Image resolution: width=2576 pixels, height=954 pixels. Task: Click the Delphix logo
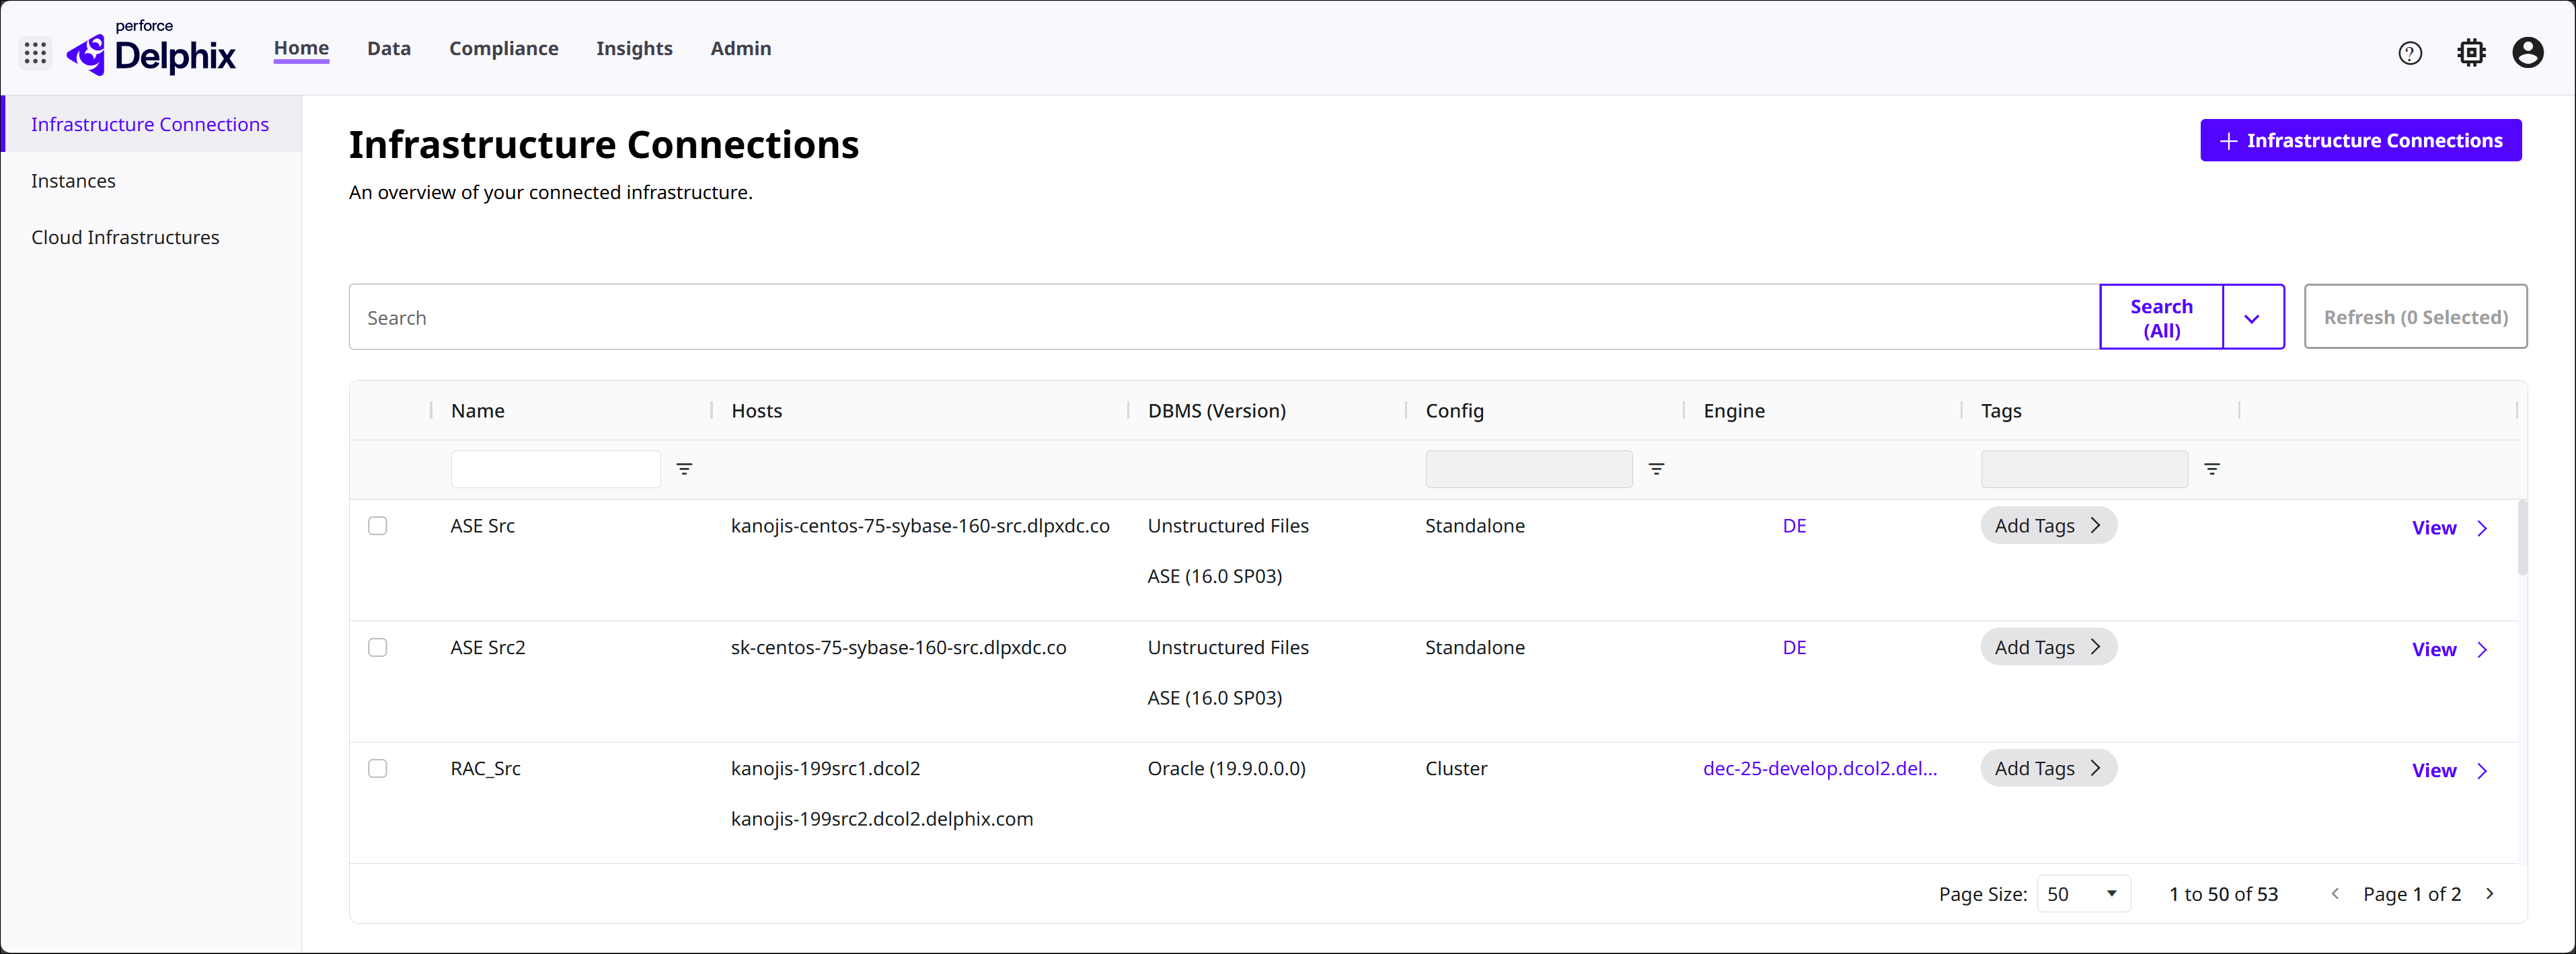point(152,52)
